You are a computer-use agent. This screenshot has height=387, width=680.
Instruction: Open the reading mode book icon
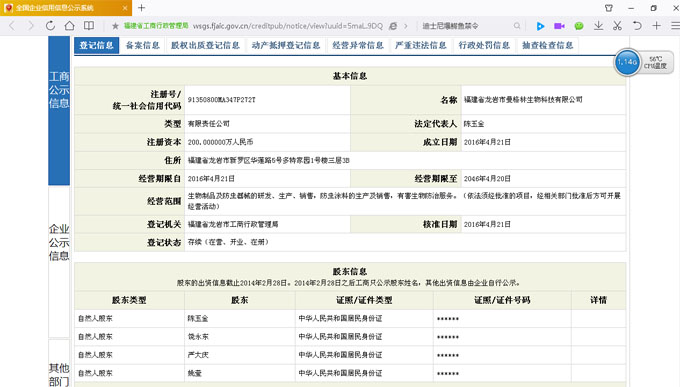pyautogui.click(x=89, y=26)
